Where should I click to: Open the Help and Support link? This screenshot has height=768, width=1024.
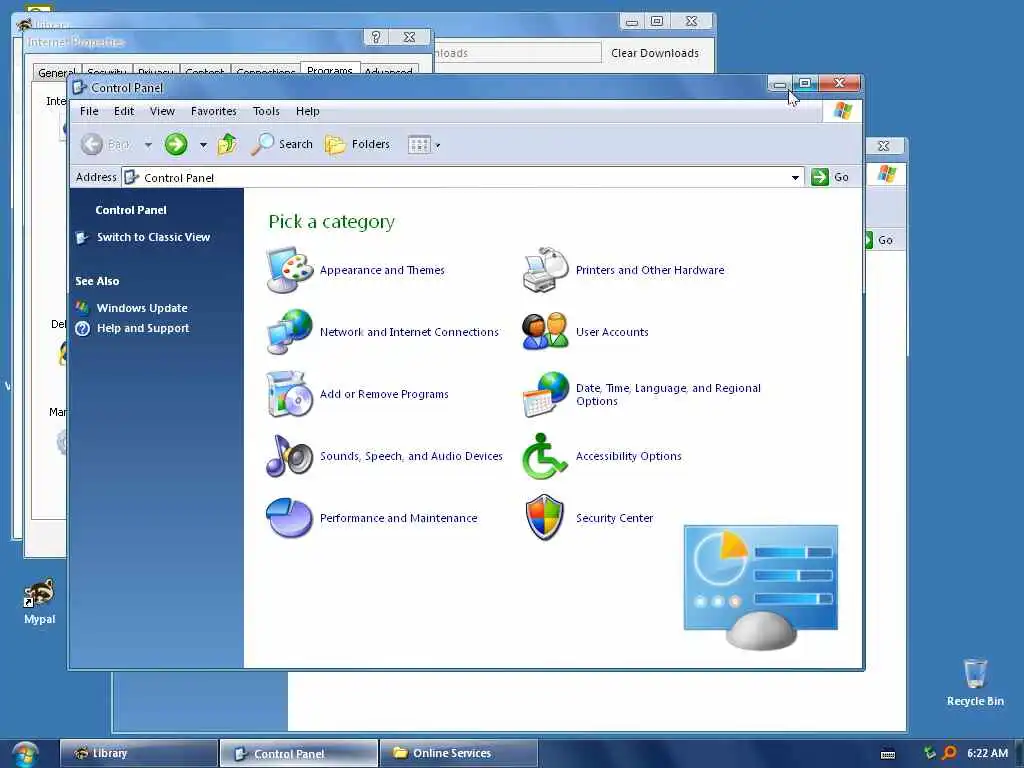pyautogui.click(x=143, y=328)
